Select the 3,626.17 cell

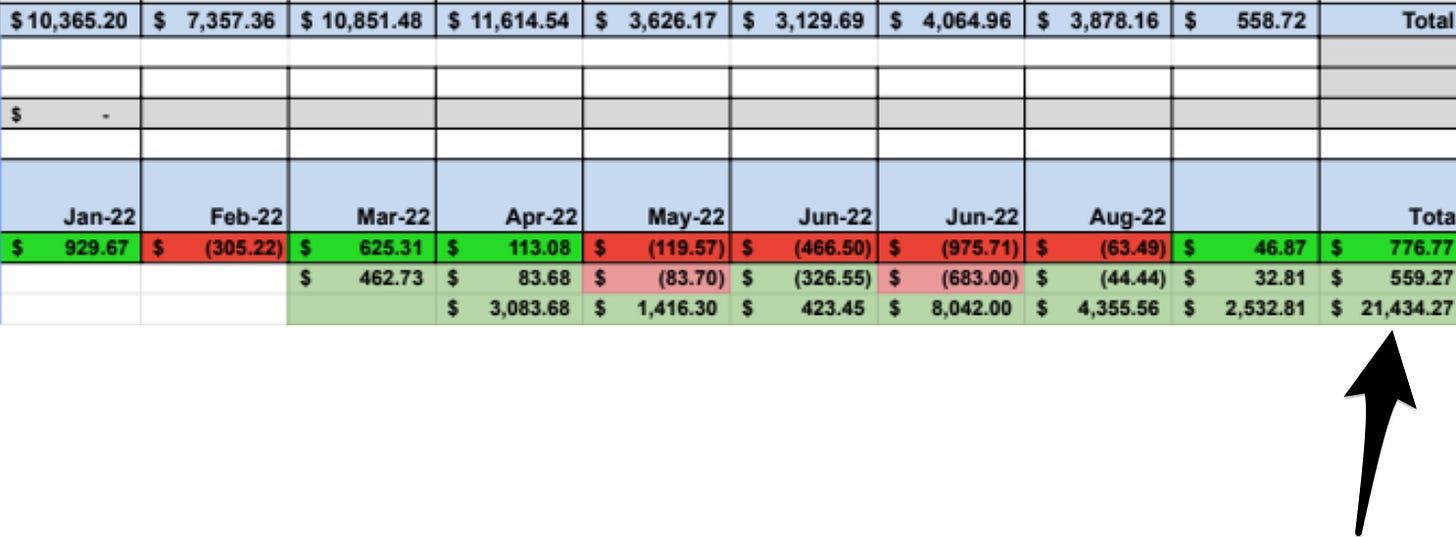pyautogui.click(x=657, y=20)
